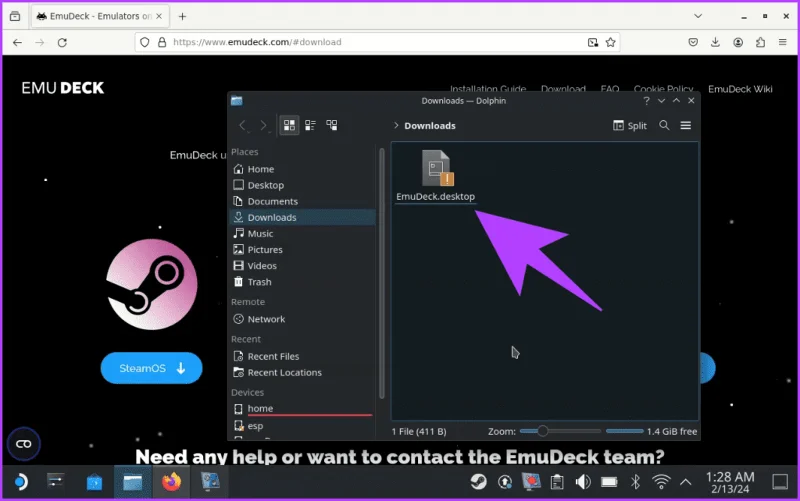This screenshot has height=501, width=800.
Task: Open the application launcher in taskbar
Action: click(20, 482)
